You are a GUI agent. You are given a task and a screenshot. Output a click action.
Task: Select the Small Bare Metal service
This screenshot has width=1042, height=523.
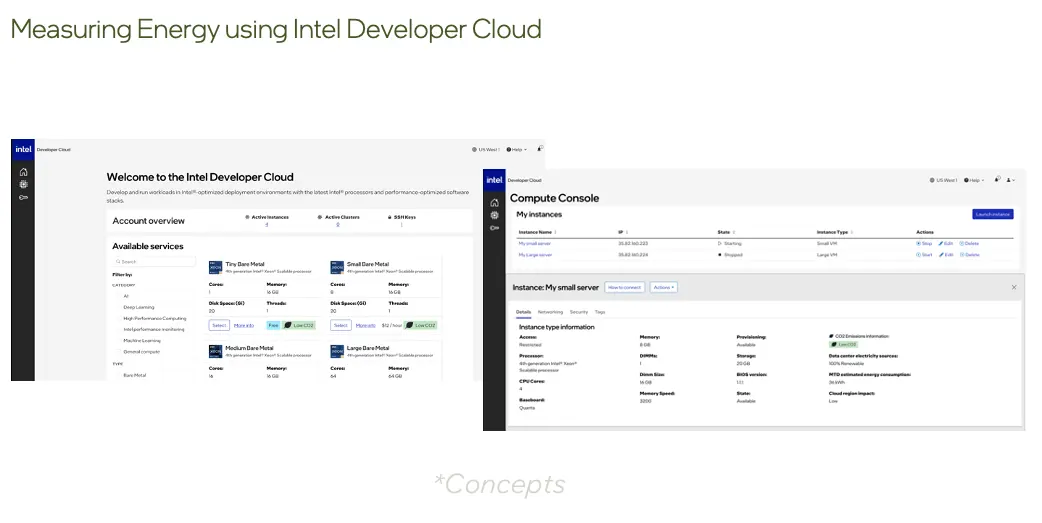pyautogui.click(x=341, y=325)
